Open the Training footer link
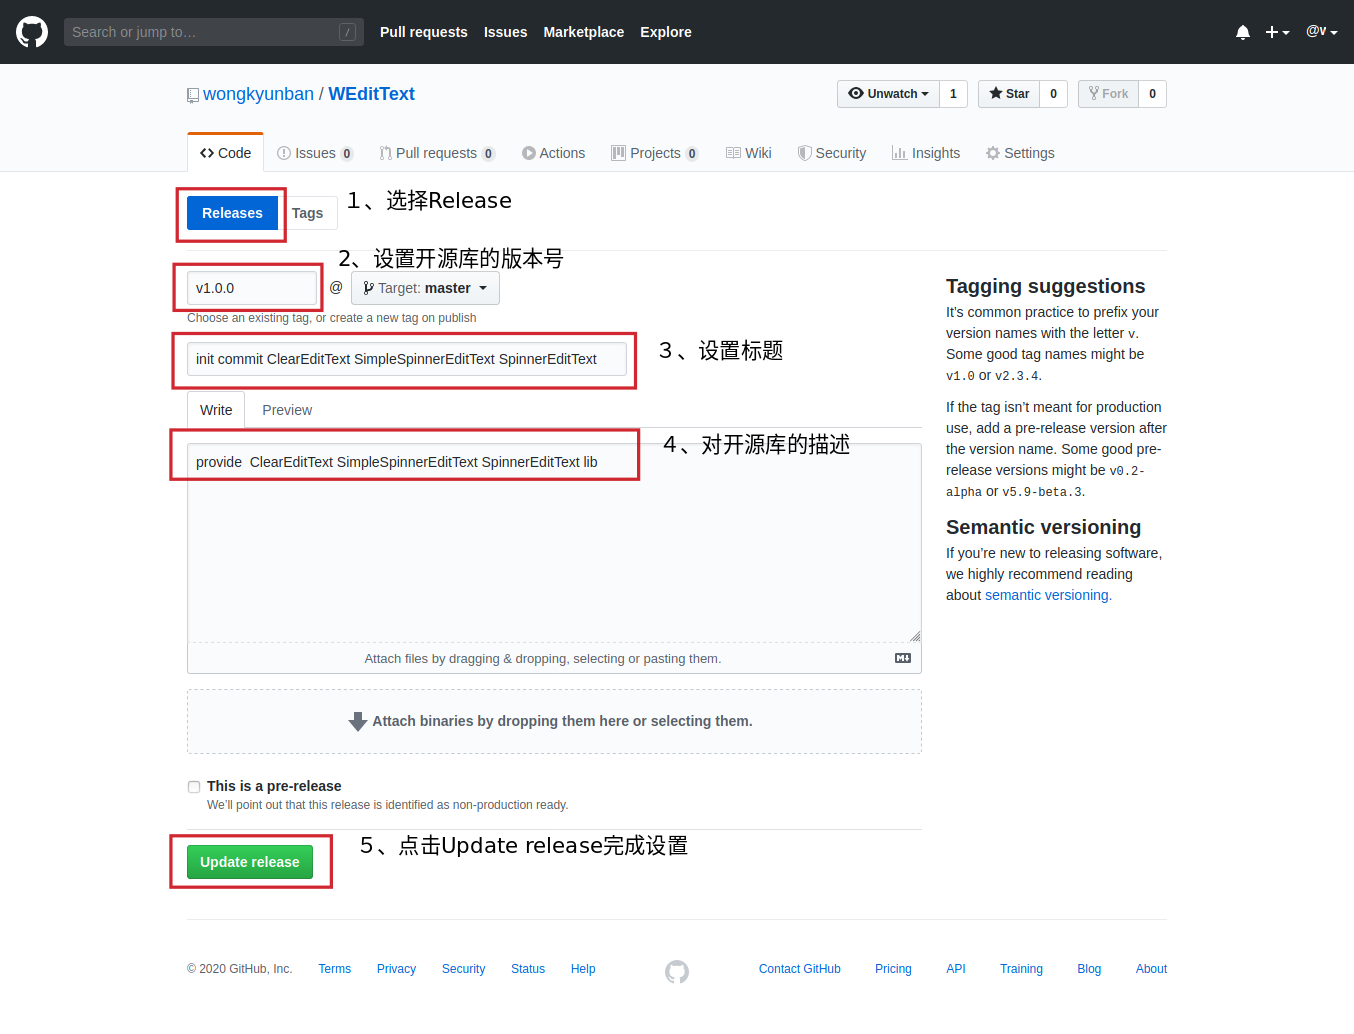Viewport: 1354px width, 1034px height. (1021, 969)
